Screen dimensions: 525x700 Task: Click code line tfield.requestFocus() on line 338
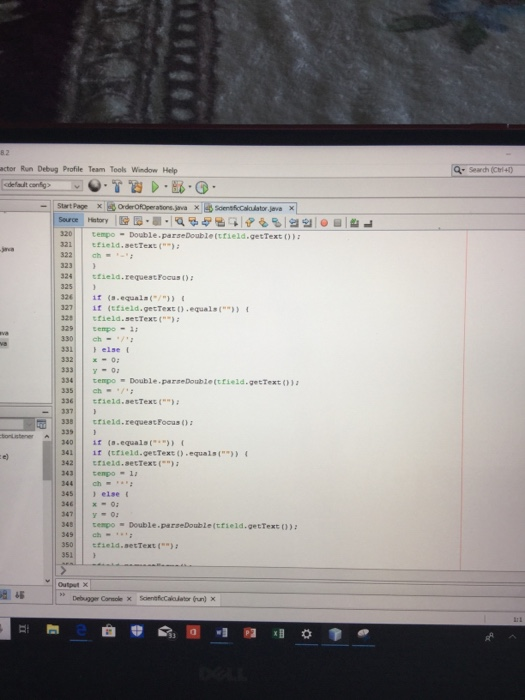click(142, 422)
